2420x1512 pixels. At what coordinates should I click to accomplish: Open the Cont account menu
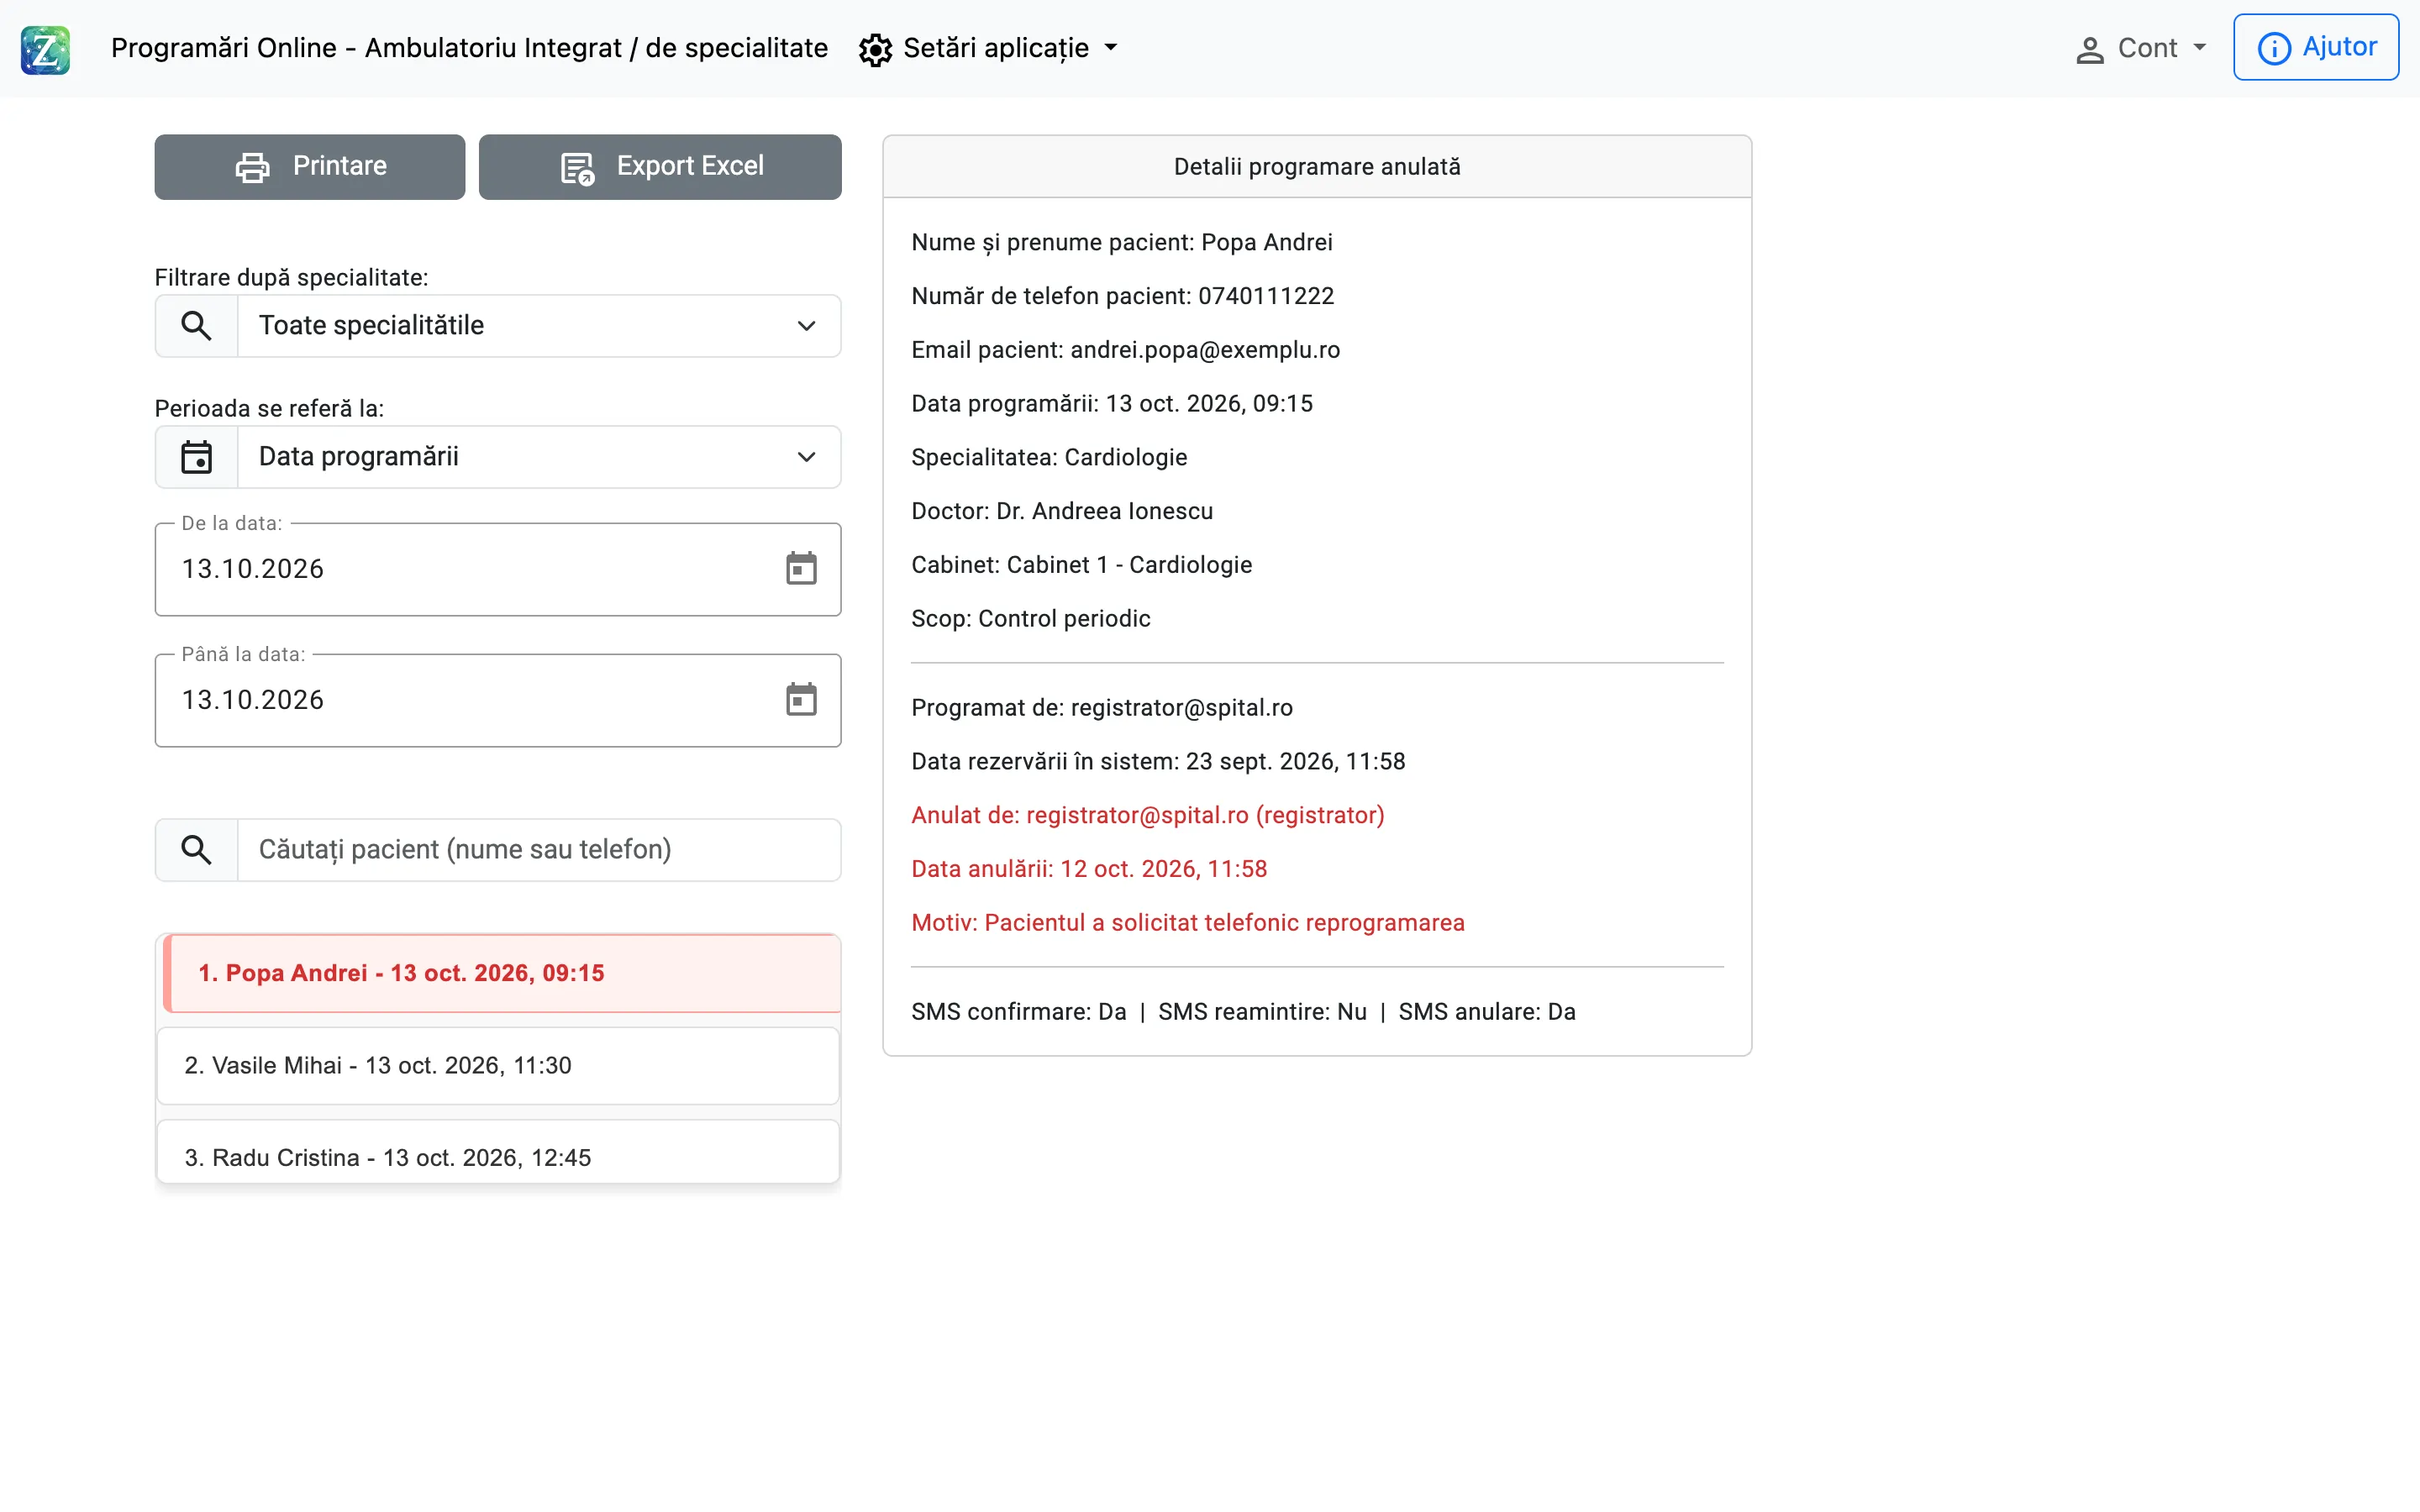click(2141, 49)
